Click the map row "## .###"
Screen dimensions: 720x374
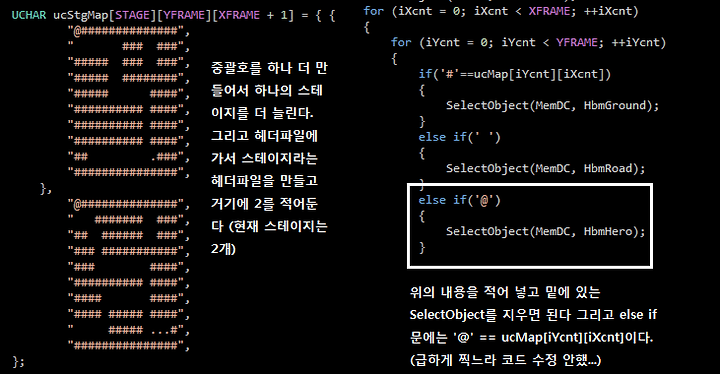(x=129, y=157)
